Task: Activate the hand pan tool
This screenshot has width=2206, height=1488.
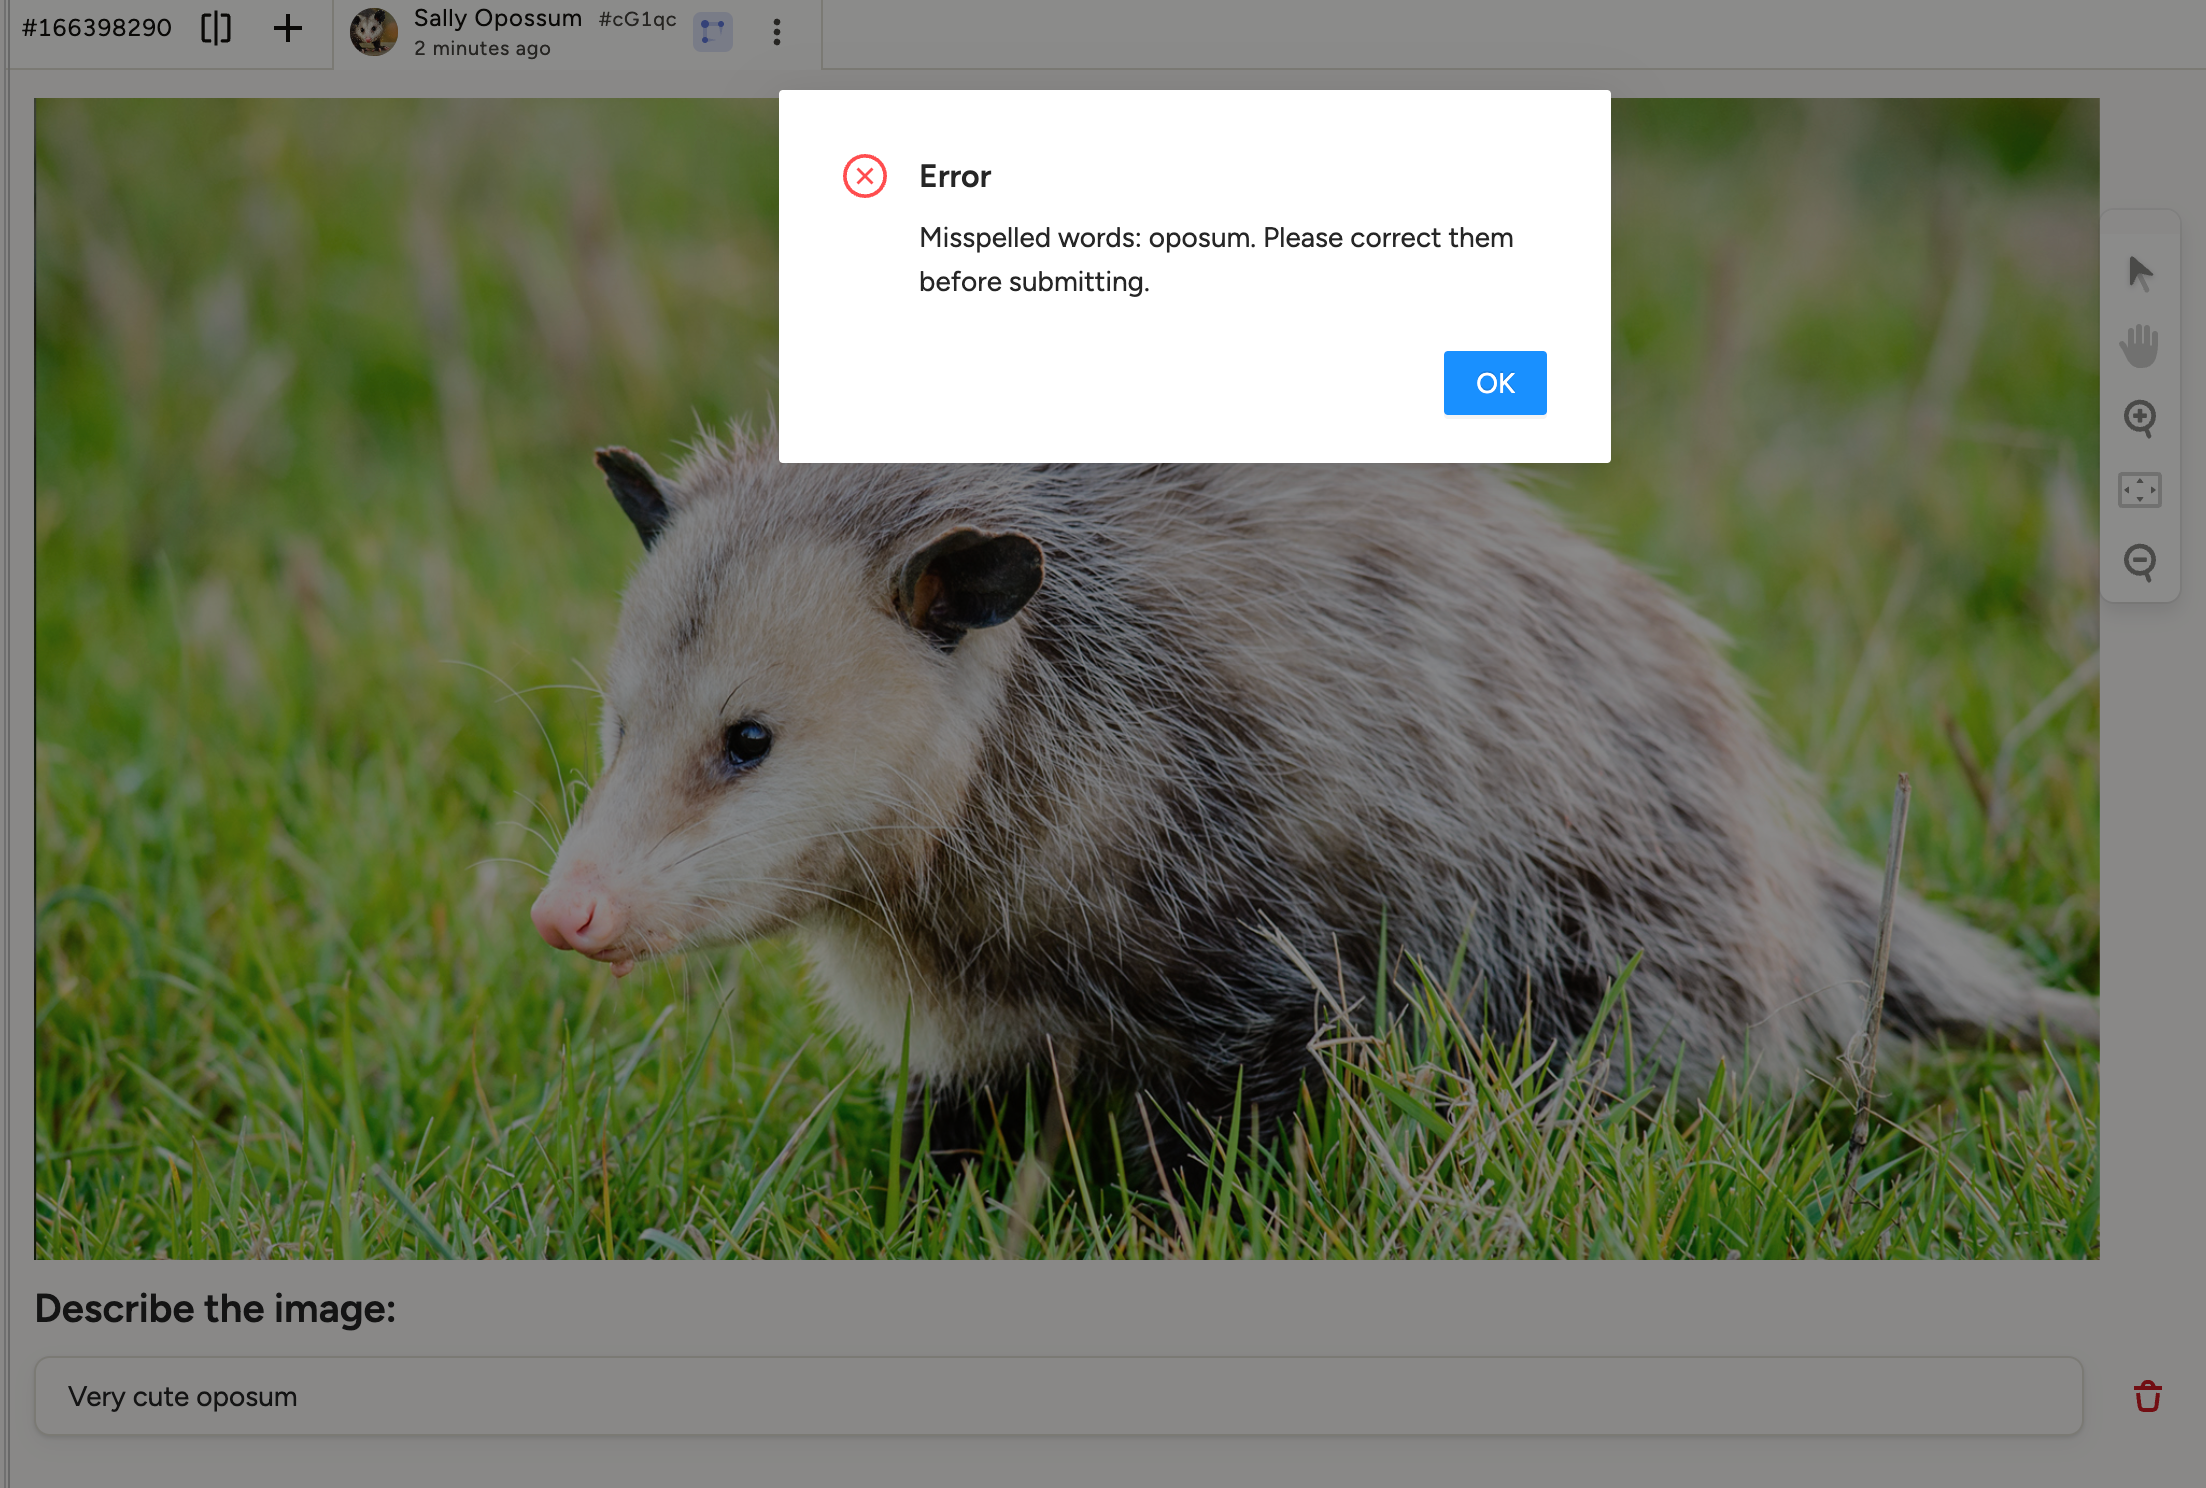Action: click(2141, 346)
